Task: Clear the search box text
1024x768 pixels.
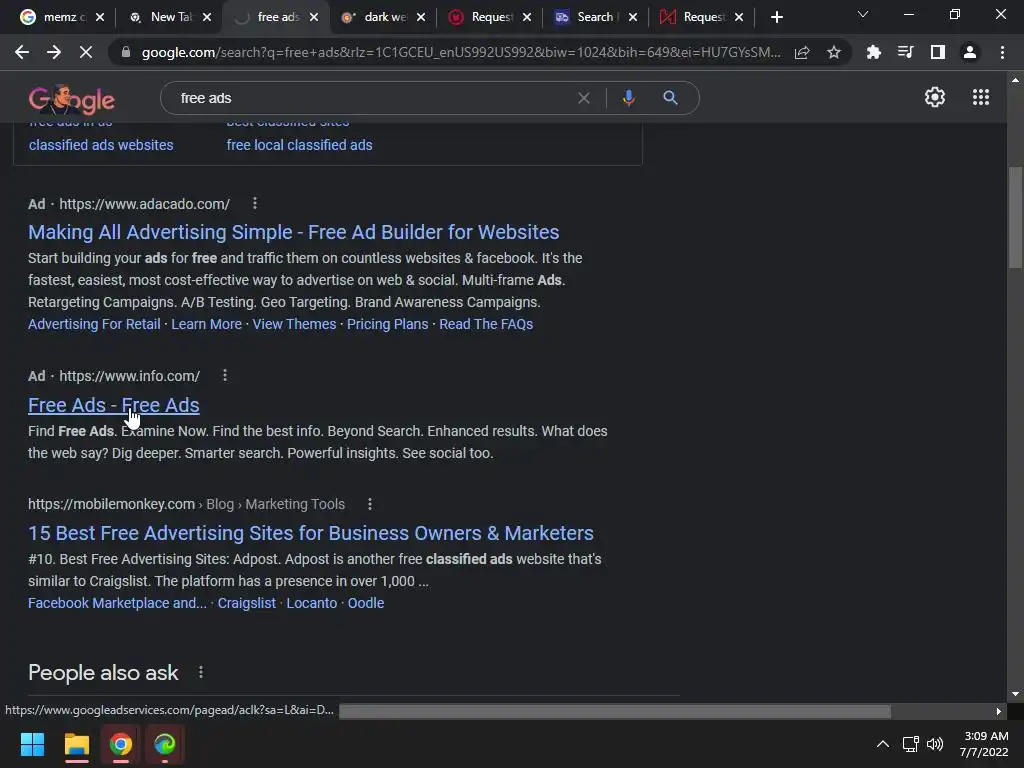Action: coord(583,98)
